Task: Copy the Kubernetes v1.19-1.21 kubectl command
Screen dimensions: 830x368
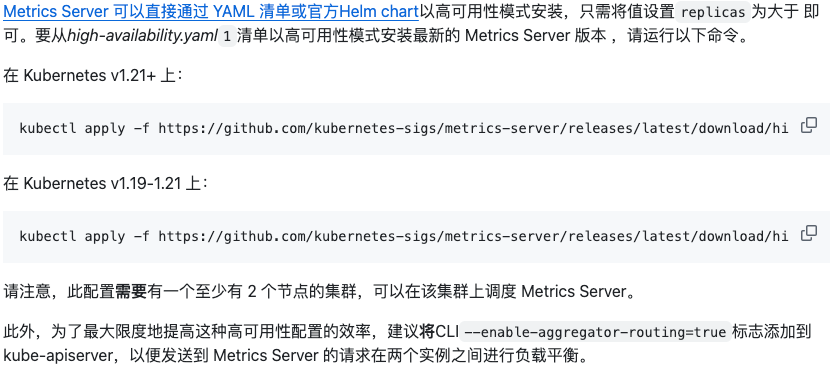Action: pyautogui.click(x=808, y=233)
